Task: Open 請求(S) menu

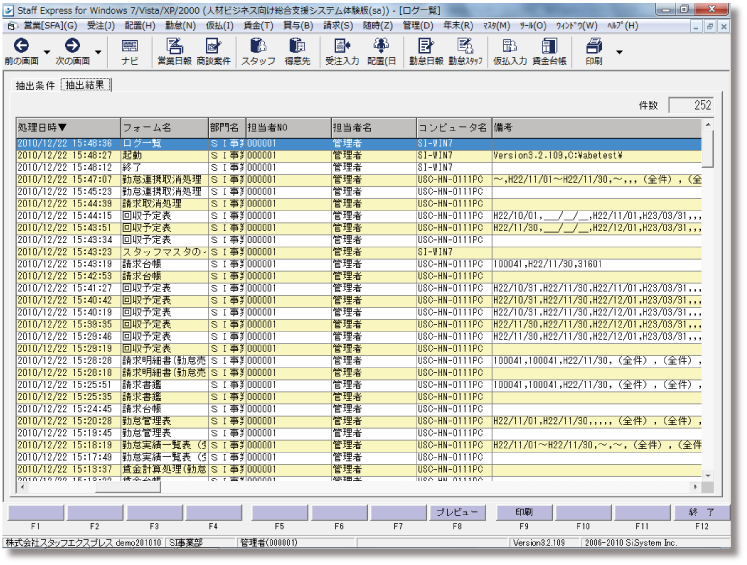Action: click(338, 26)
